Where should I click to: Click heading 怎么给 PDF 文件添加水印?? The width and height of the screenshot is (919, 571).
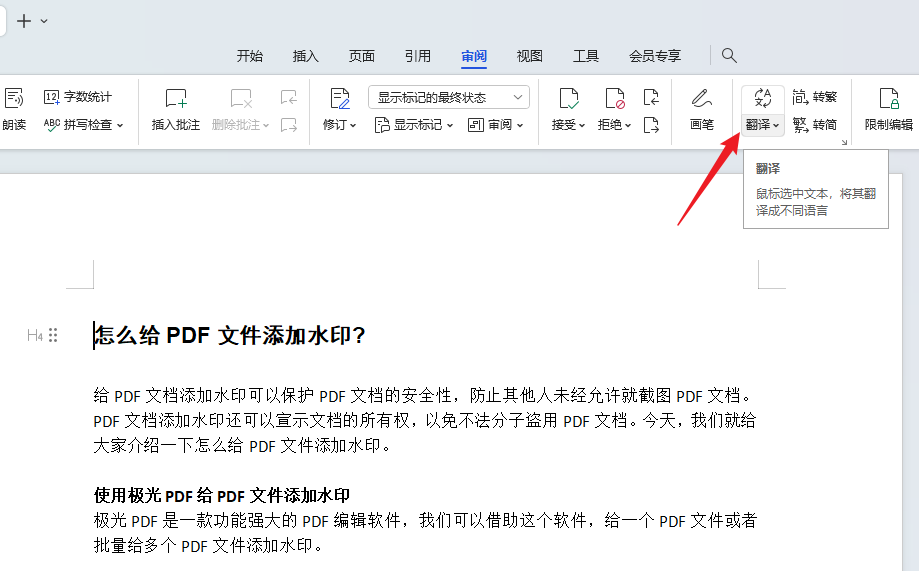pyautogui.click(x=230, y=335)
